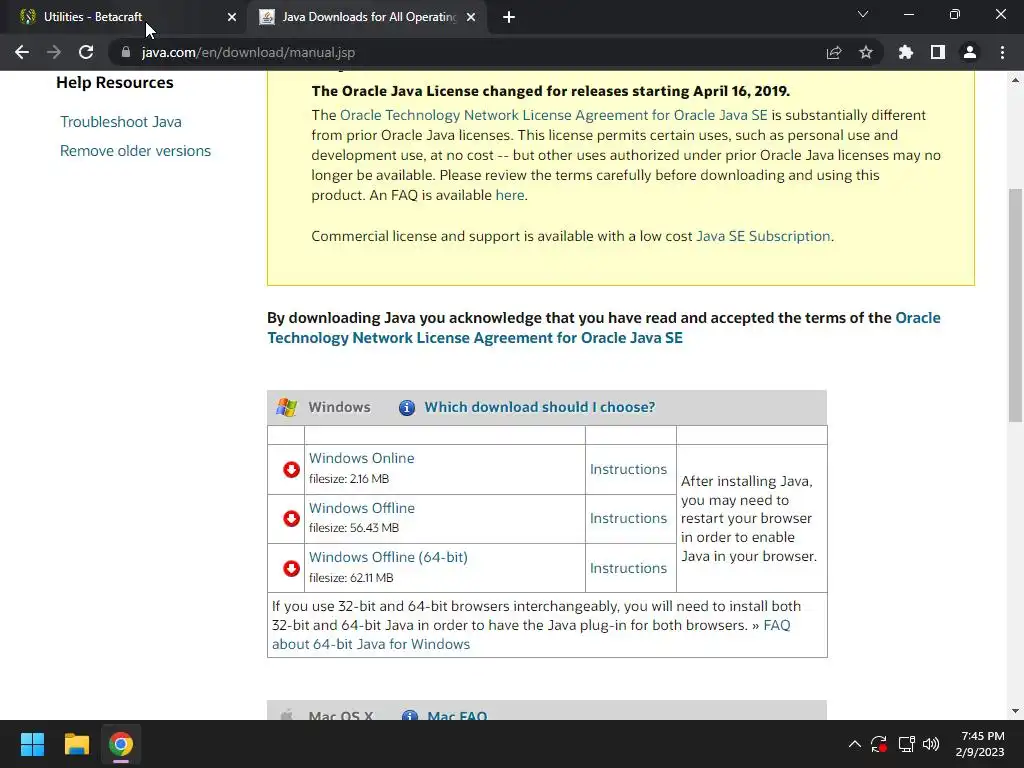Download Windows Offline (64-bit) link
The height and width of the screenshot is (768, 1024).
tap(388, 557)
